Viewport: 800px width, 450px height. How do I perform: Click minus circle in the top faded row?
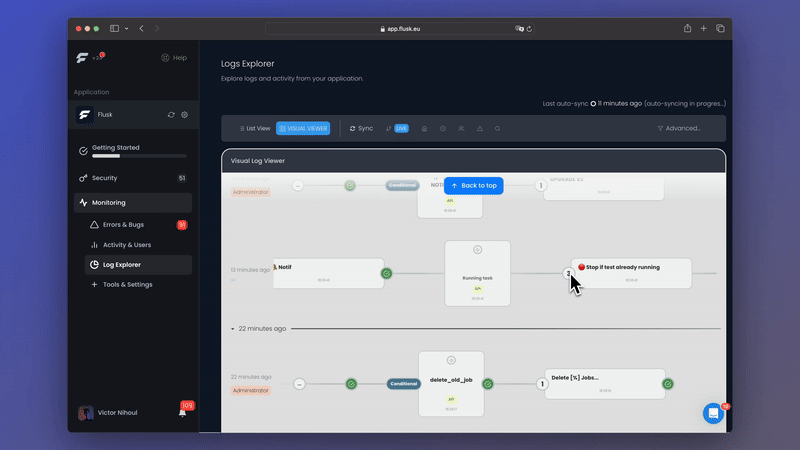tap(298, 186)
